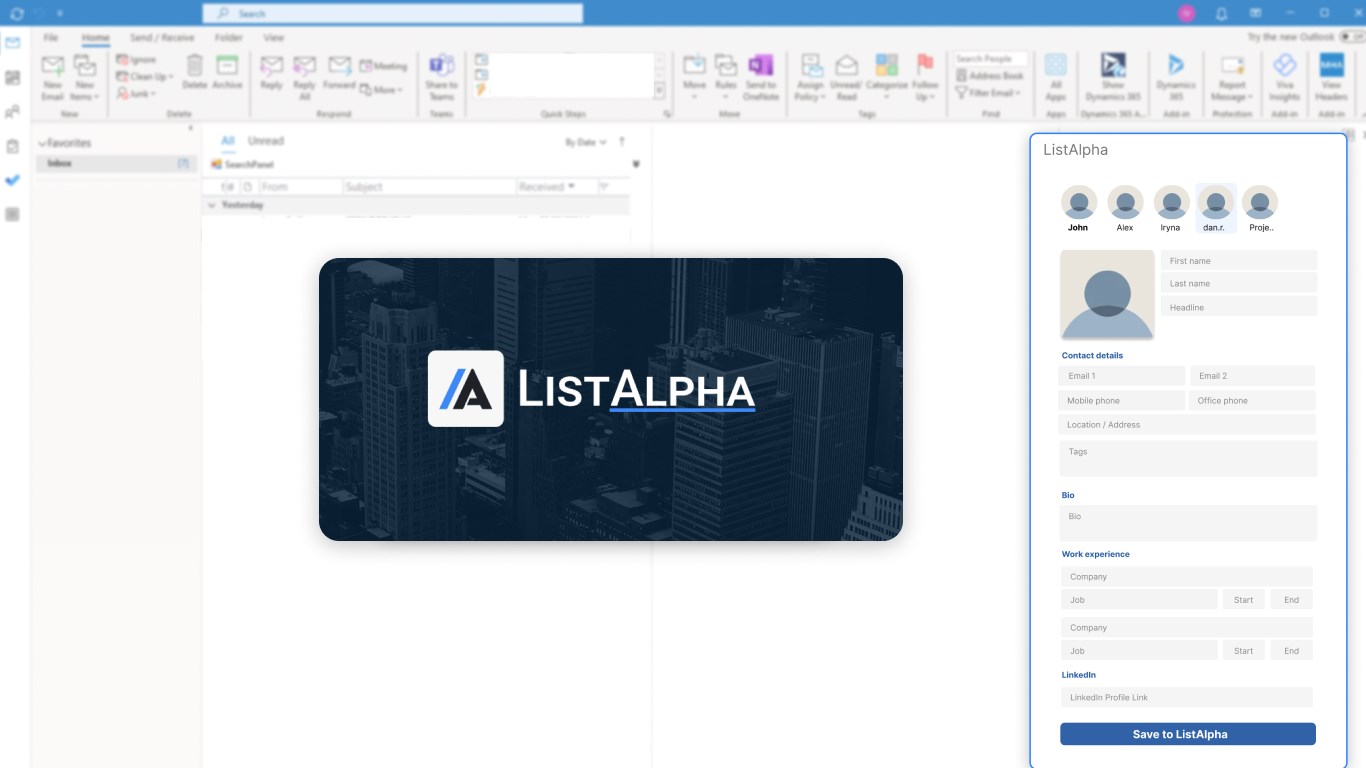Click Show Dynamics 365 icon
Viewport: 1366px width, 768px height.
(x=1112, y=66)
